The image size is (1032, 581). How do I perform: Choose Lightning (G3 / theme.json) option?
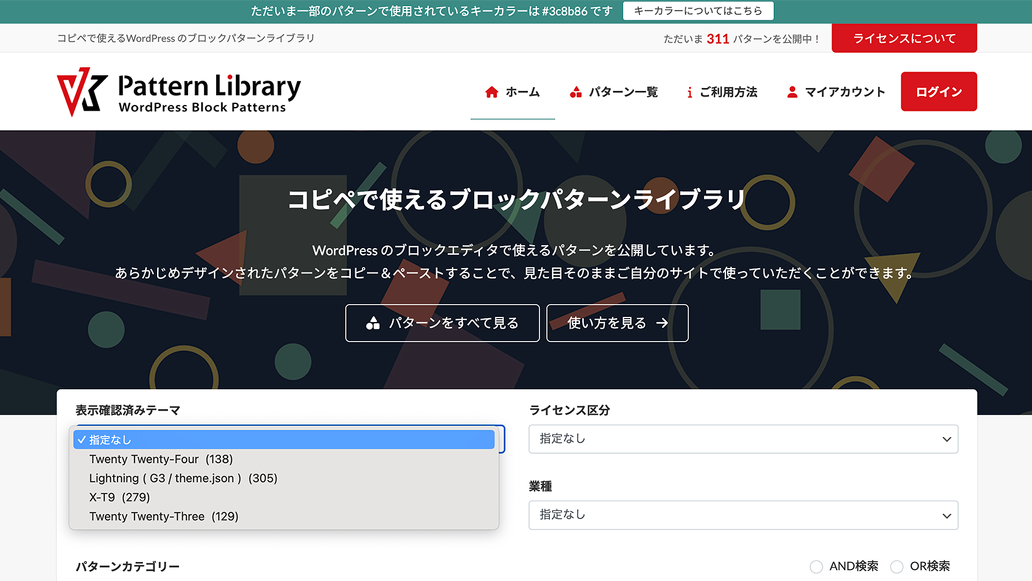point(183,478)
